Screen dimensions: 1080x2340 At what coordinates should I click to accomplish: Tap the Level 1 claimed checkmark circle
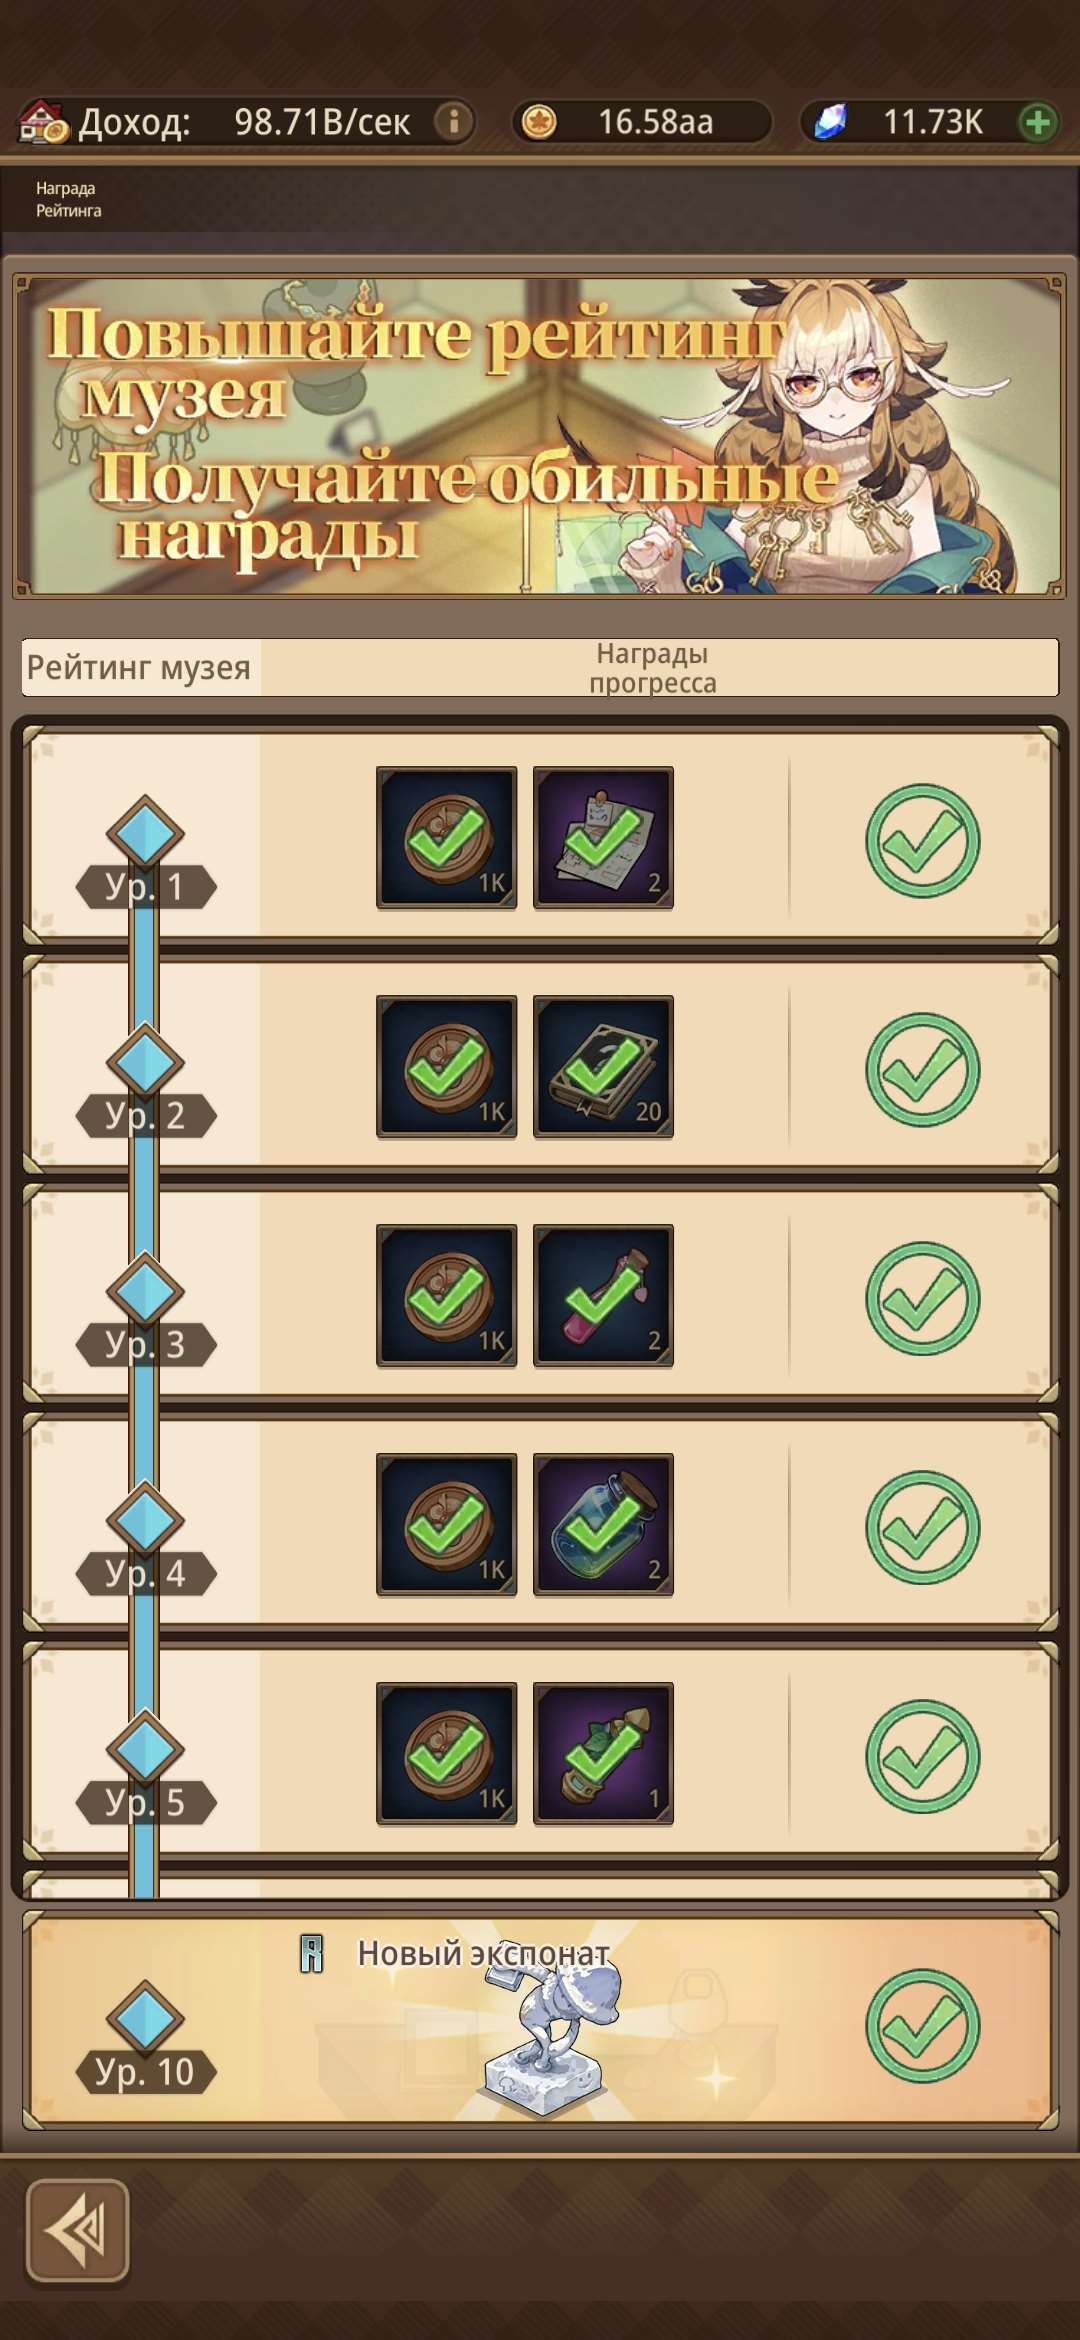922,840
